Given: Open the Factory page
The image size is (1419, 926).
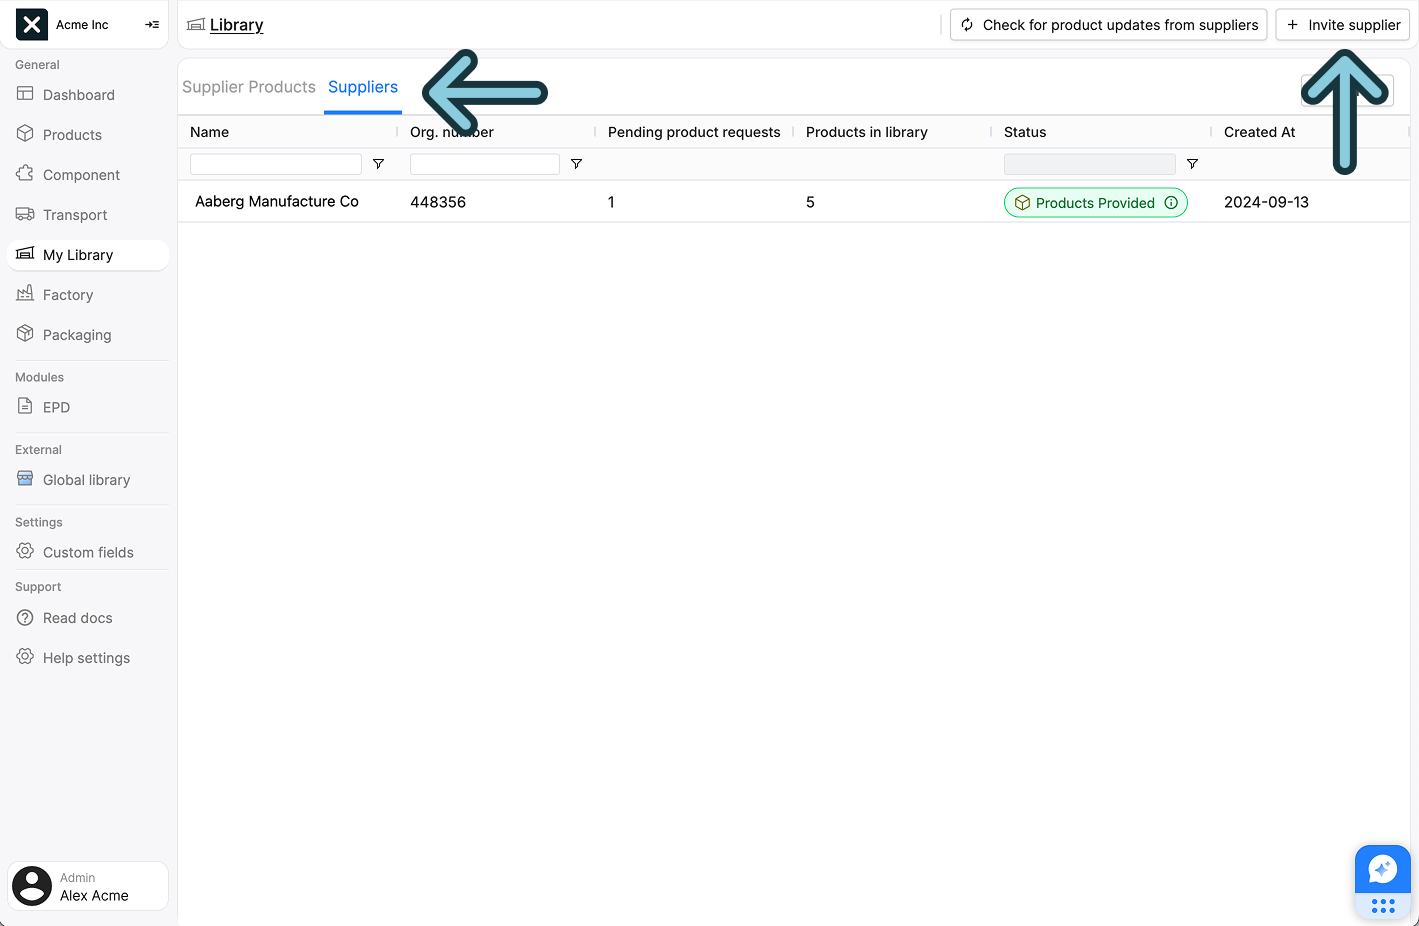Looking at the screenshot, I should point(68,294).
